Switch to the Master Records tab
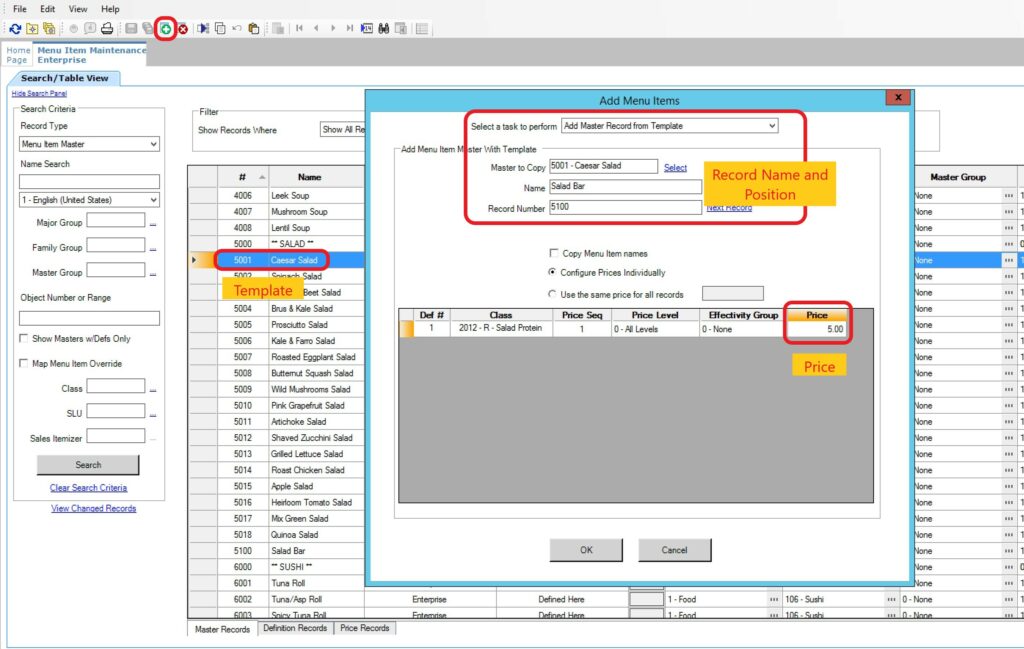Viewport: 1024px width, 649px height. (x=222, y=629)
